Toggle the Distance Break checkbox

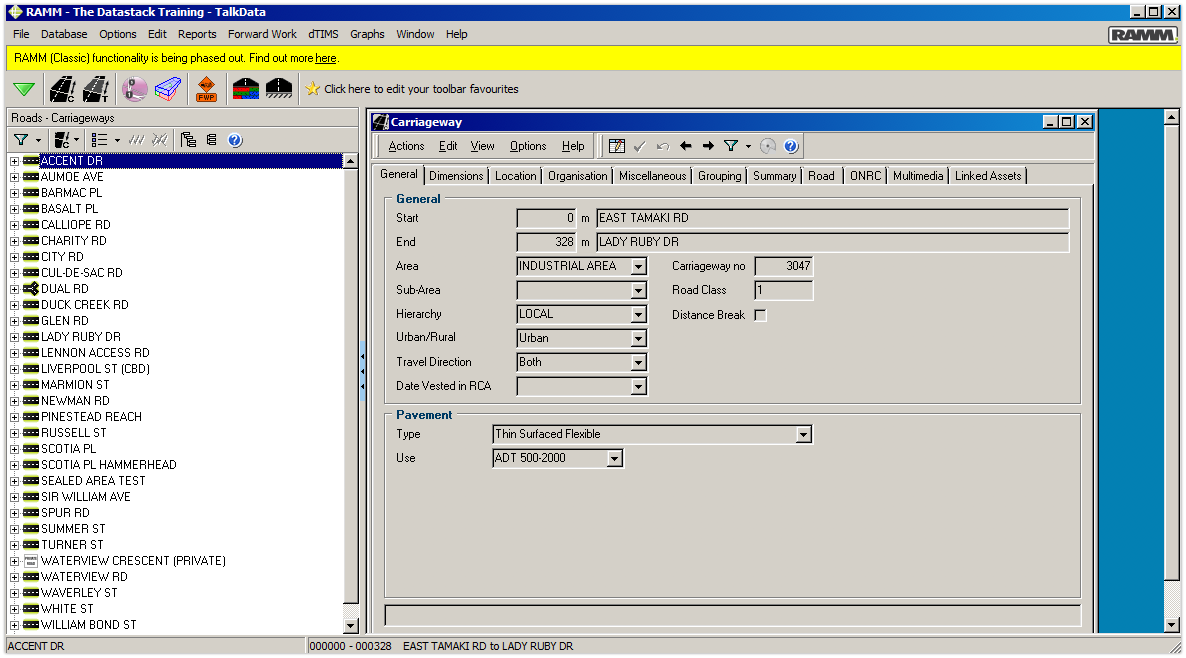point(760,314)
